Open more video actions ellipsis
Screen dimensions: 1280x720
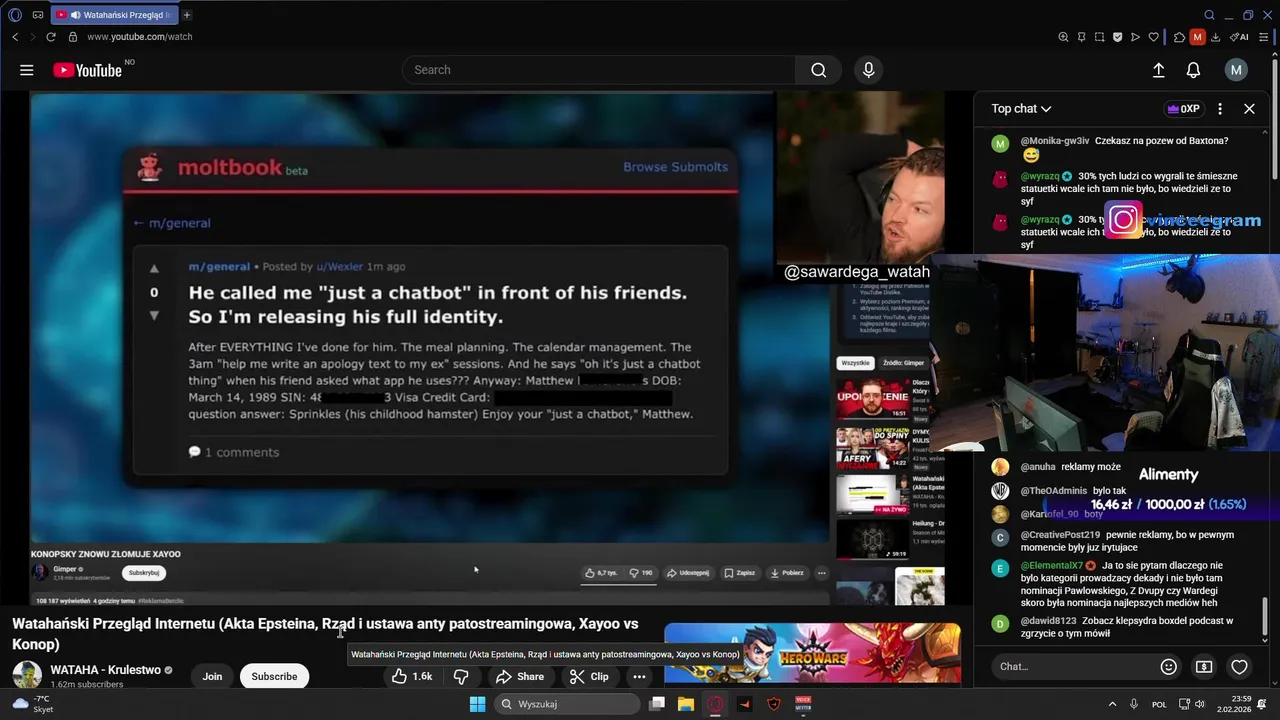639,677
